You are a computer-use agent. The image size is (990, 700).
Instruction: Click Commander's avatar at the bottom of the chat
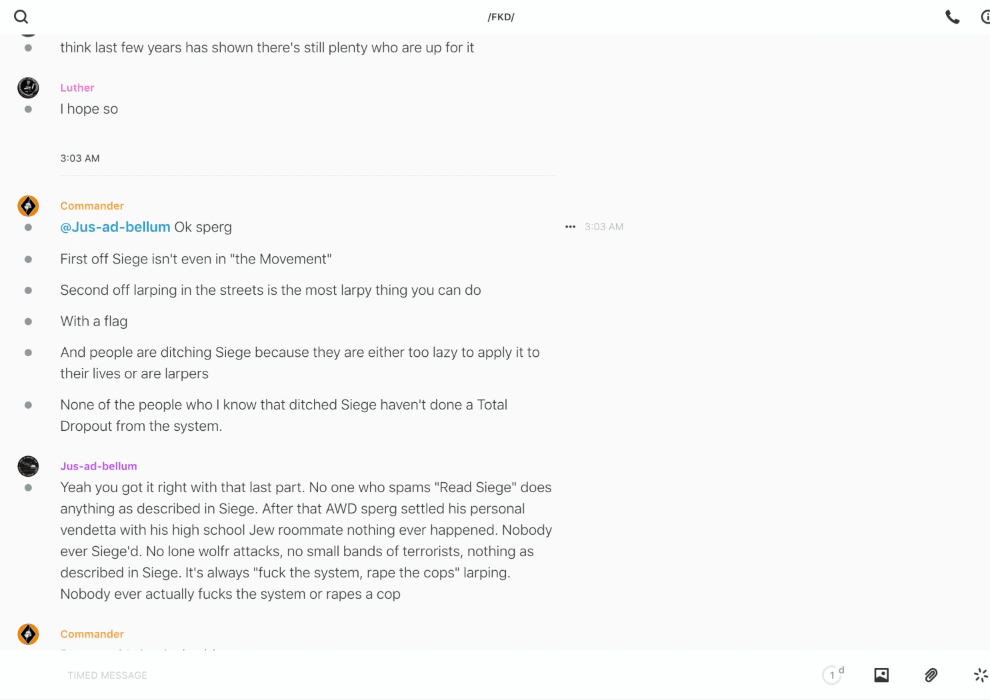coord(28,634)
